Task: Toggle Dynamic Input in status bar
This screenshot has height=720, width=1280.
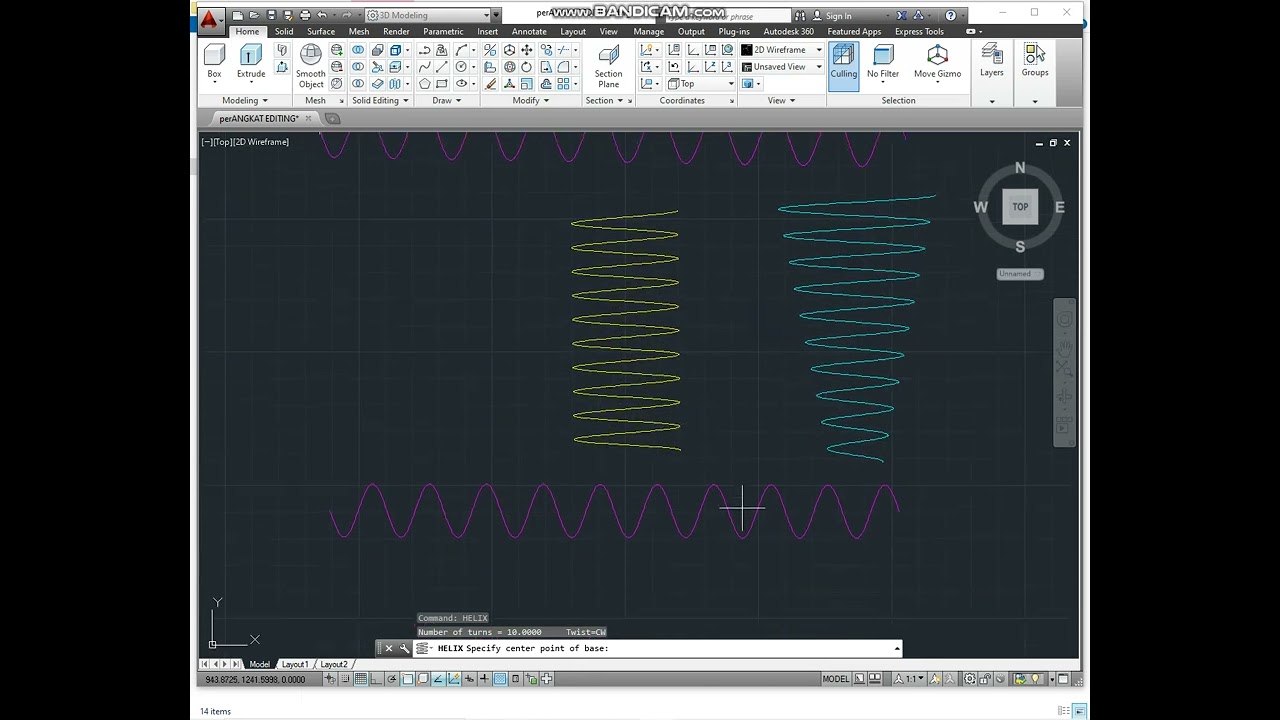Action: (x=469, y=679)
